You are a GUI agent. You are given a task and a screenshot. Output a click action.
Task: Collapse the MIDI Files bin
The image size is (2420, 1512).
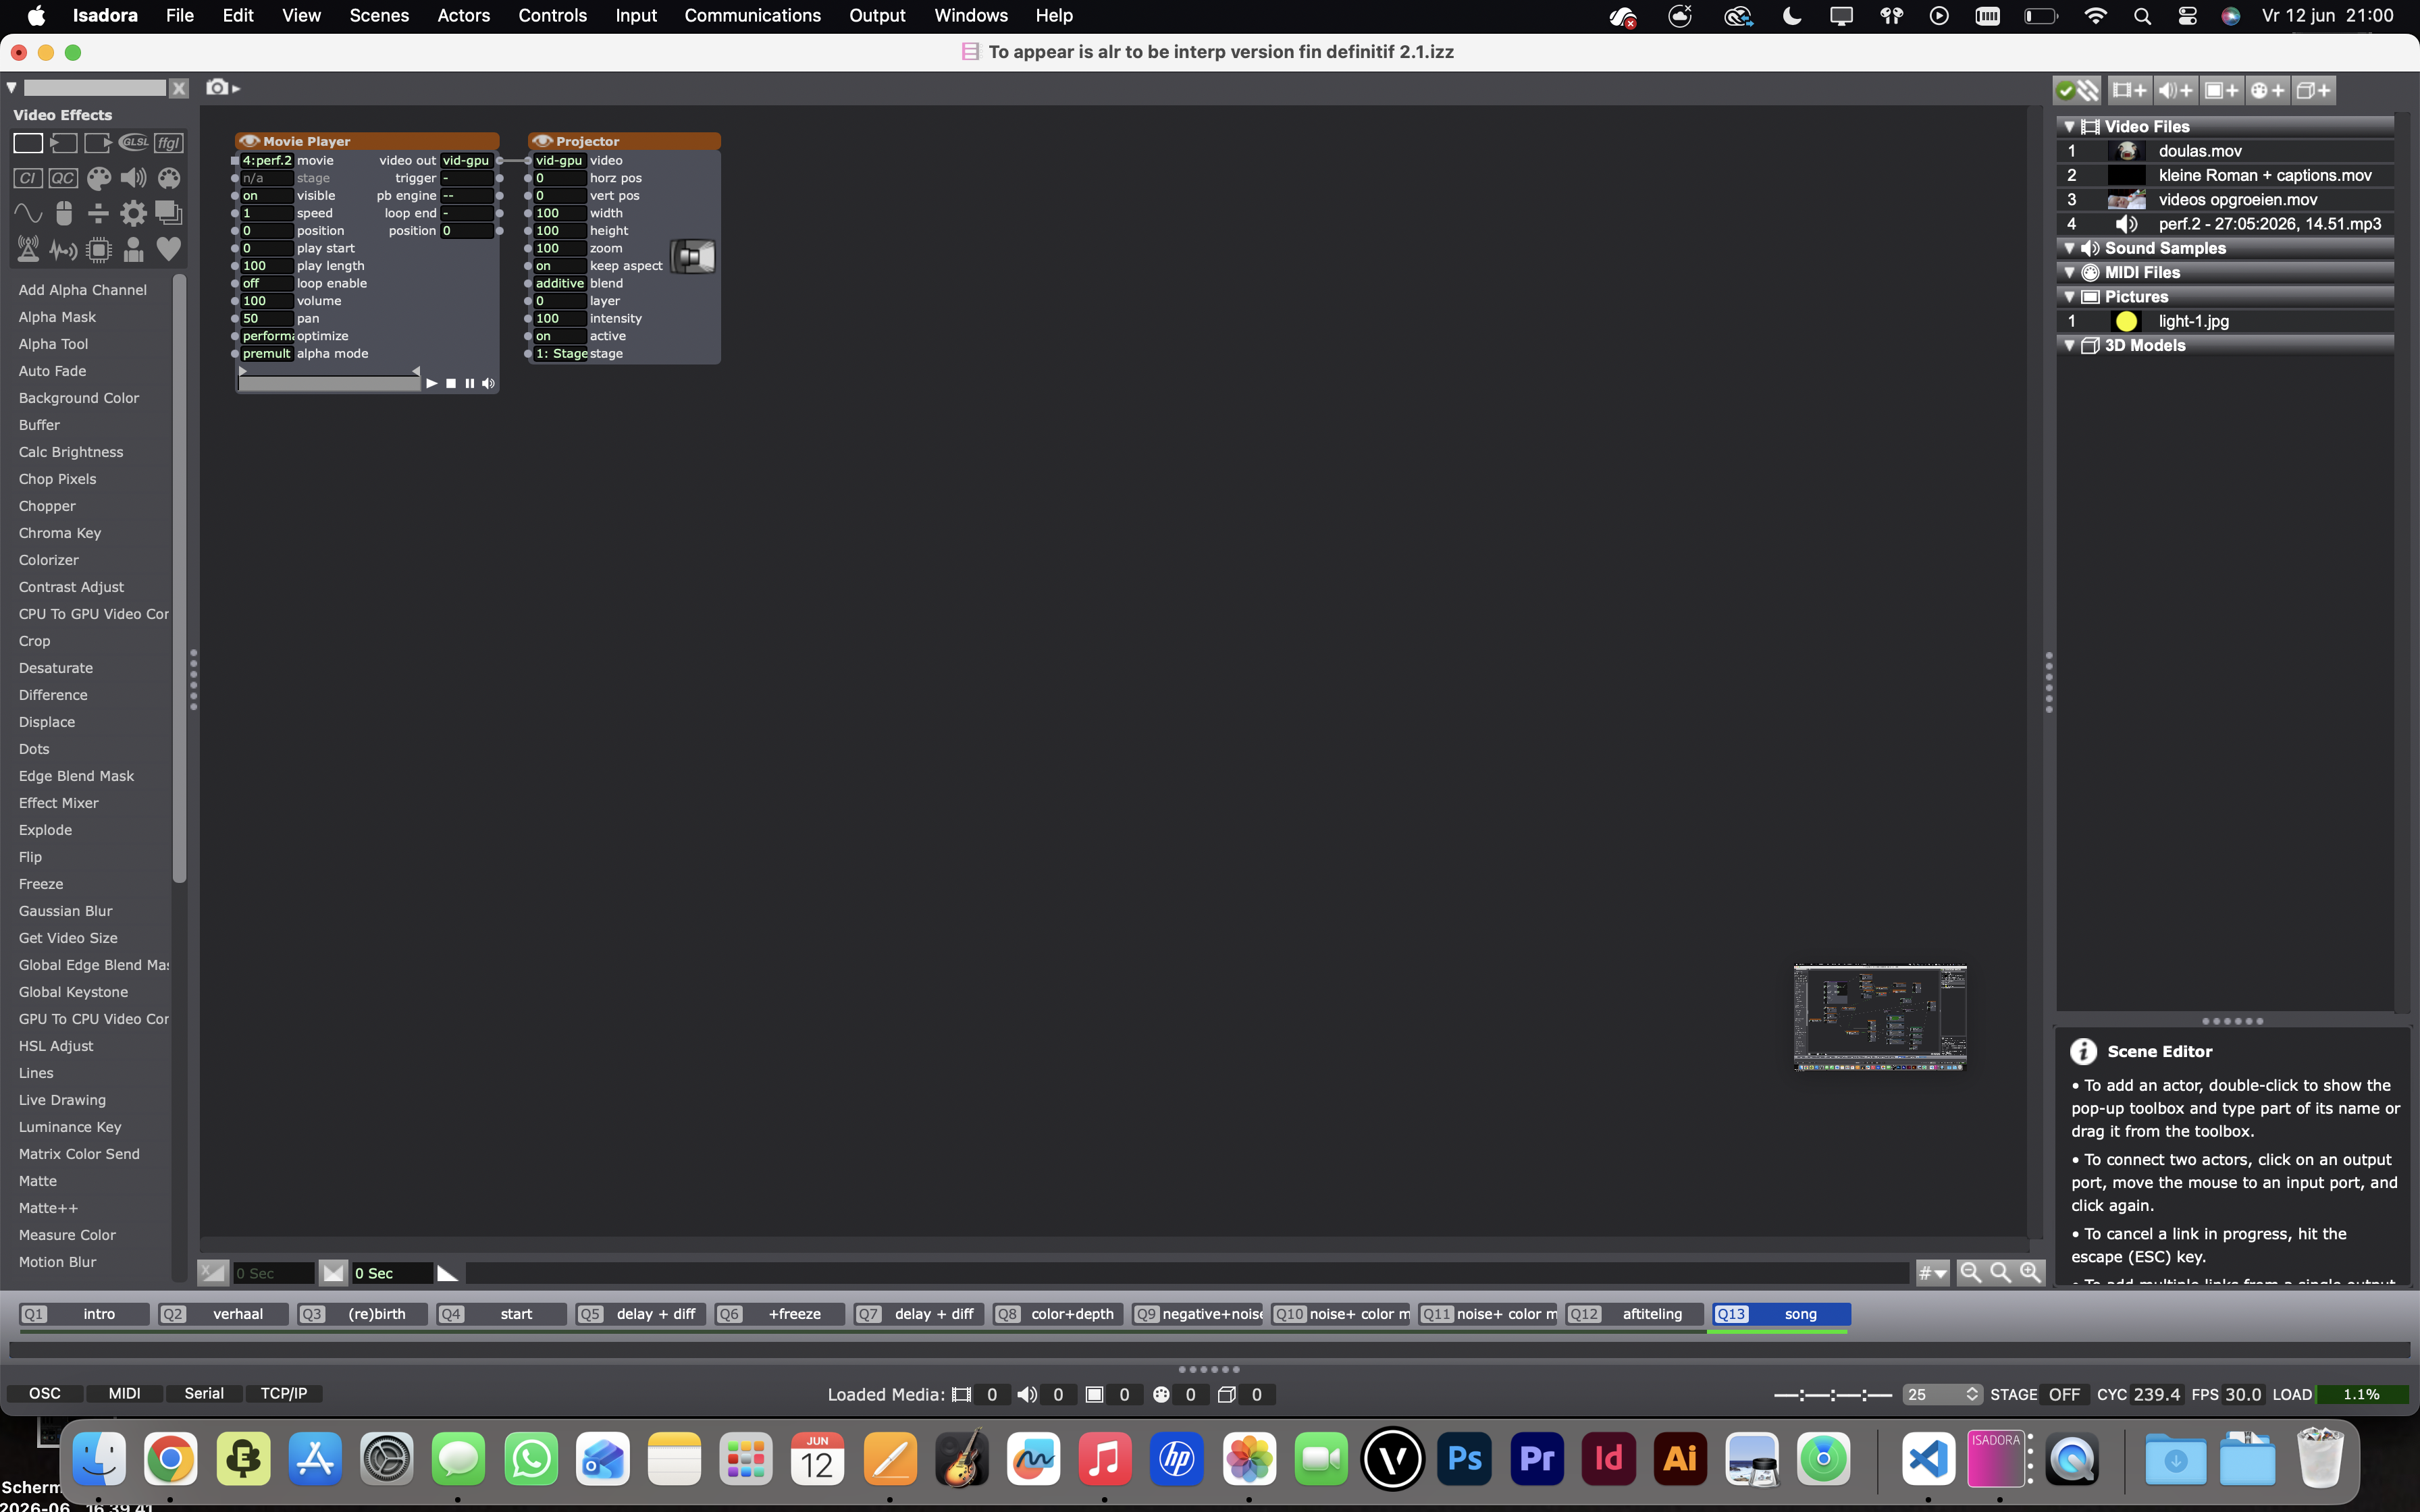click(x=2069, y=273)
